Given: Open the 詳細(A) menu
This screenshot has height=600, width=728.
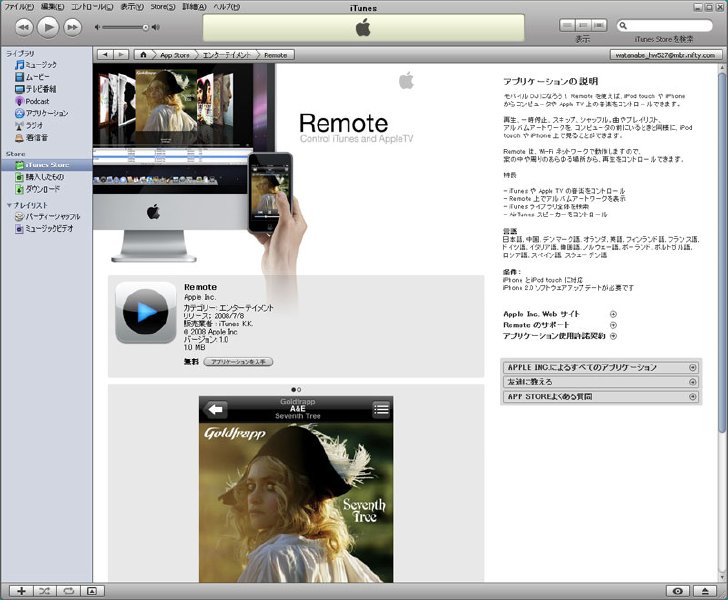Looking at the screenshot, I should pyautogui.click(x=194, y=7).
